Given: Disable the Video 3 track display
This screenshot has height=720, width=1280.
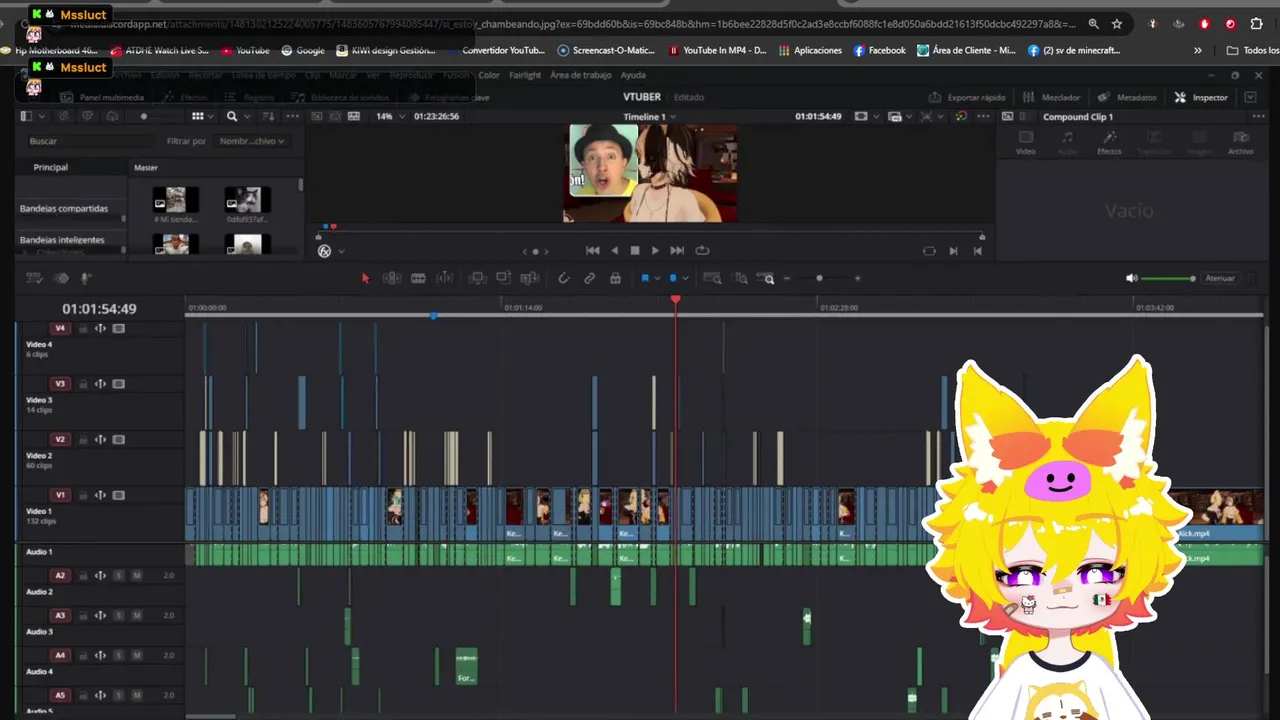Looking at the screenshot, I should (118, 384).
